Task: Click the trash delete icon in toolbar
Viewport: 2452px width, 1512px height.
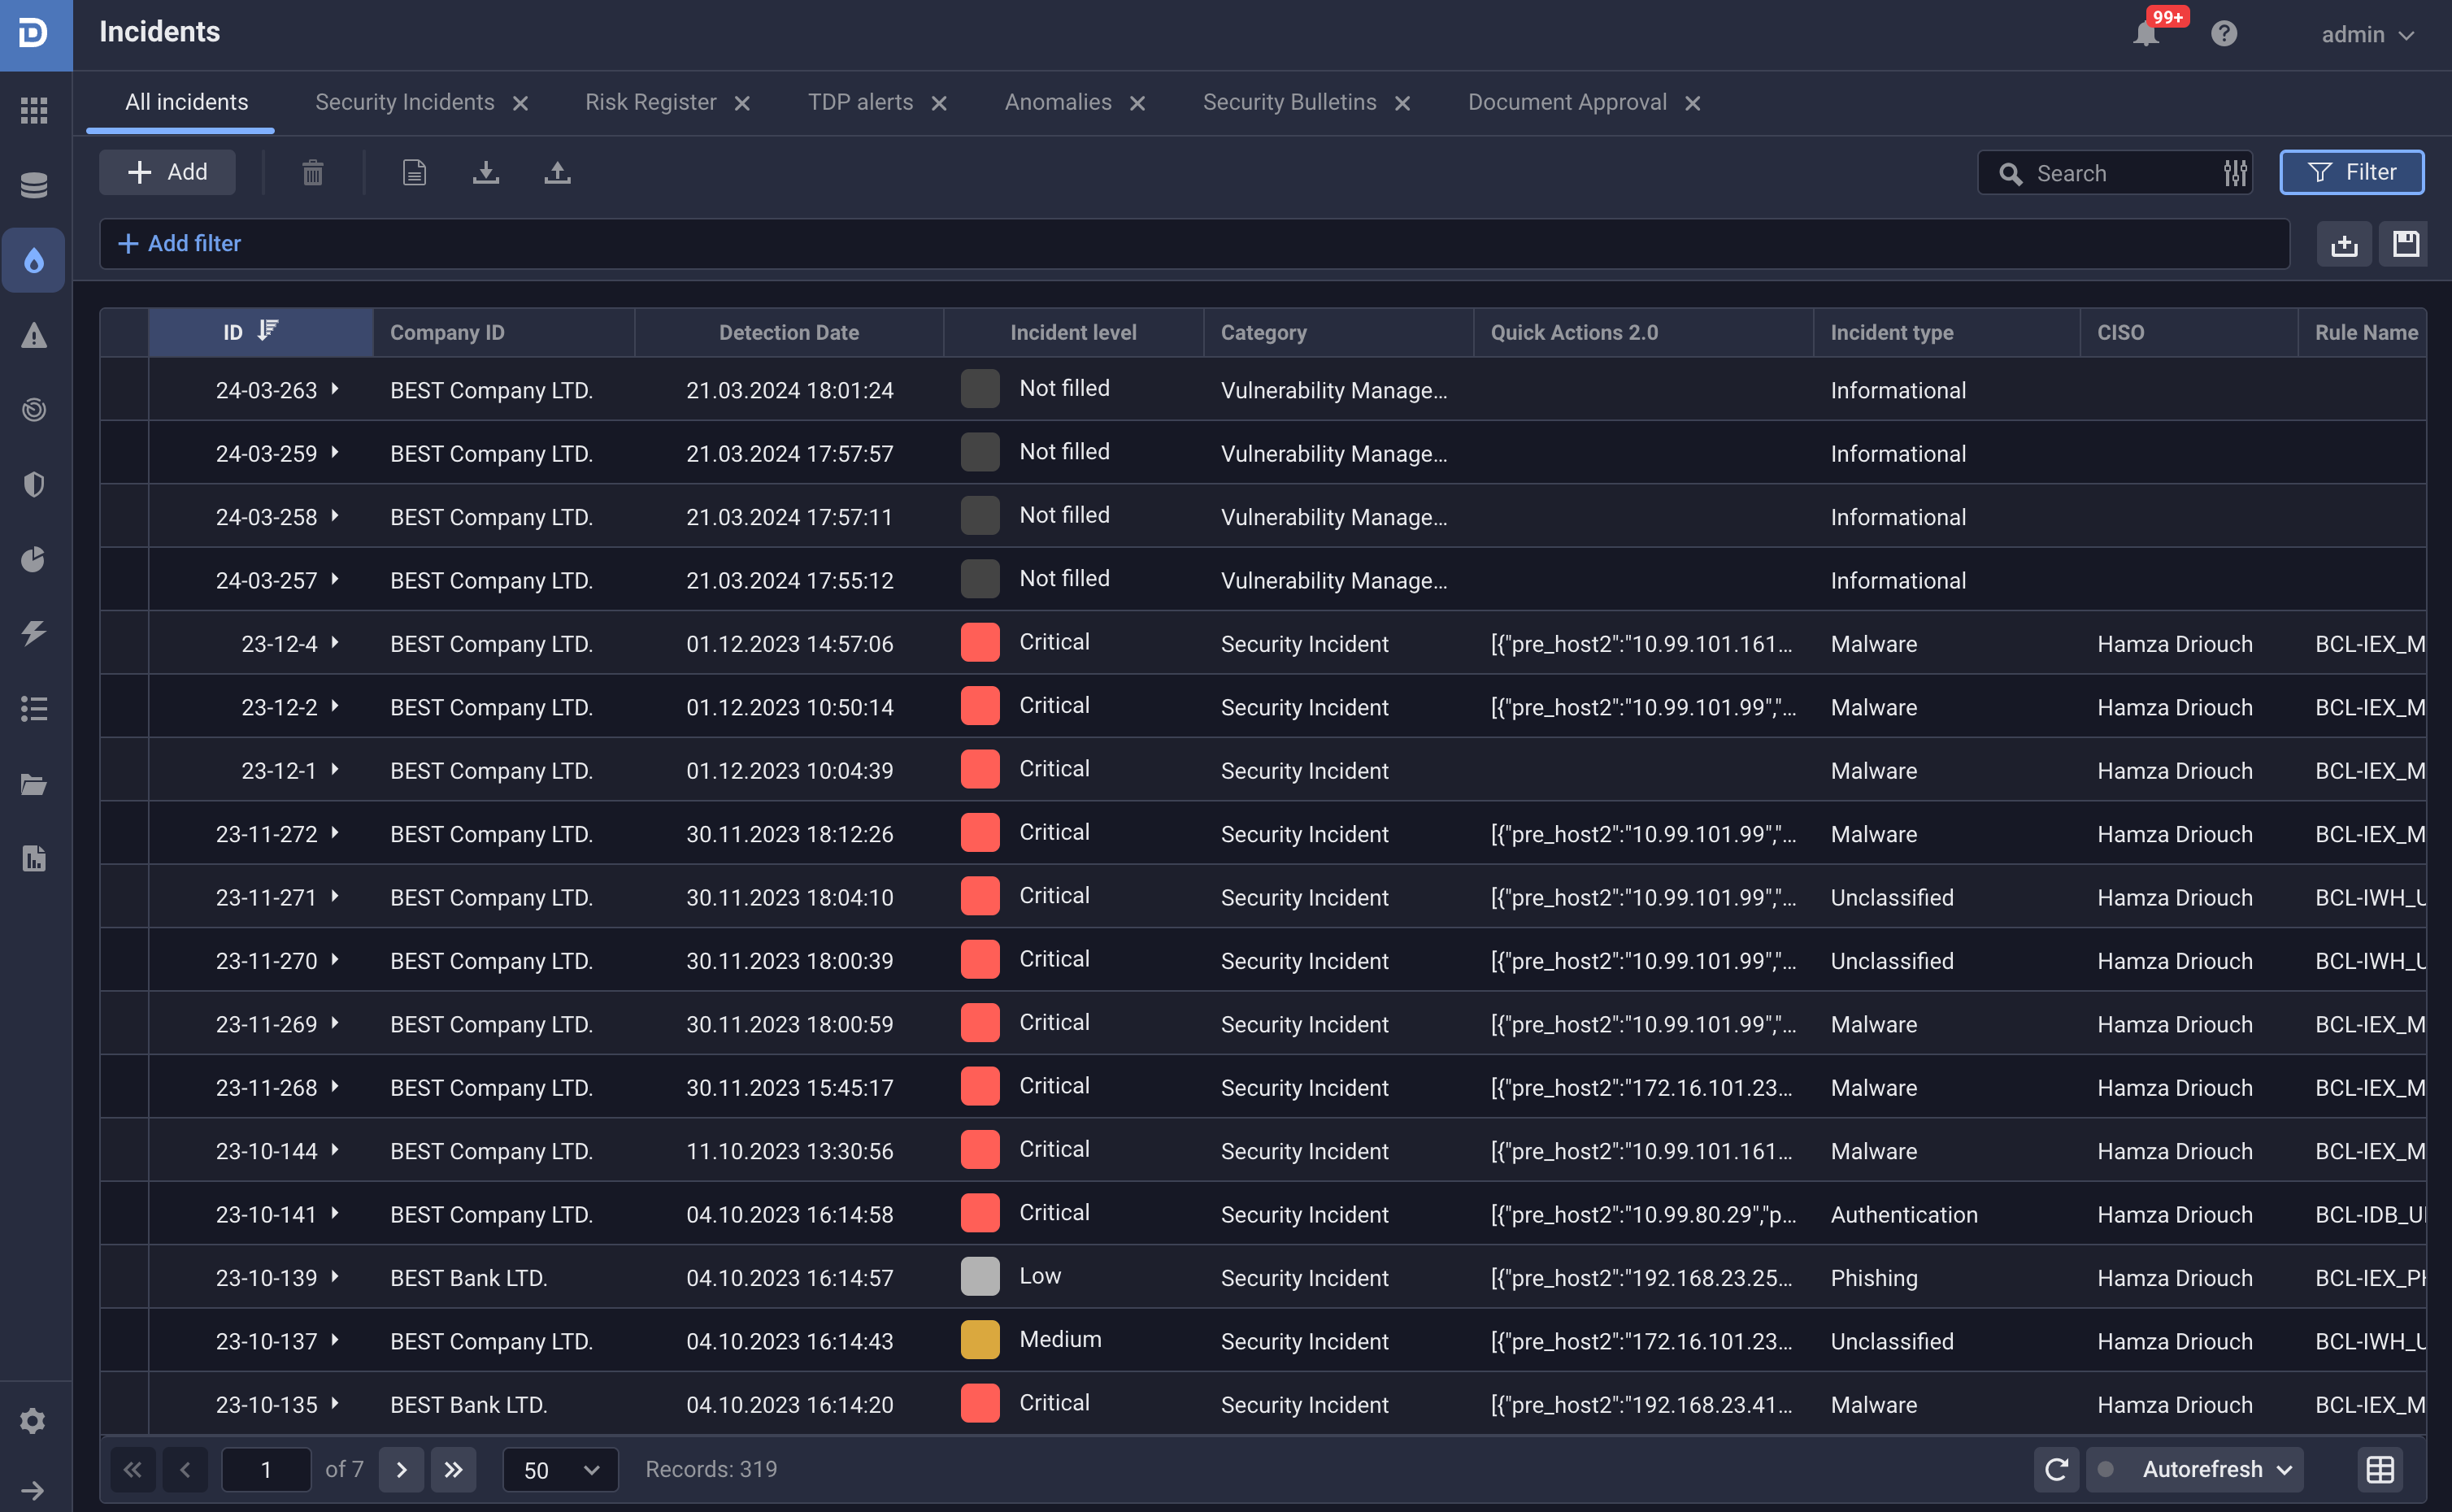Action: click(313, 173)
